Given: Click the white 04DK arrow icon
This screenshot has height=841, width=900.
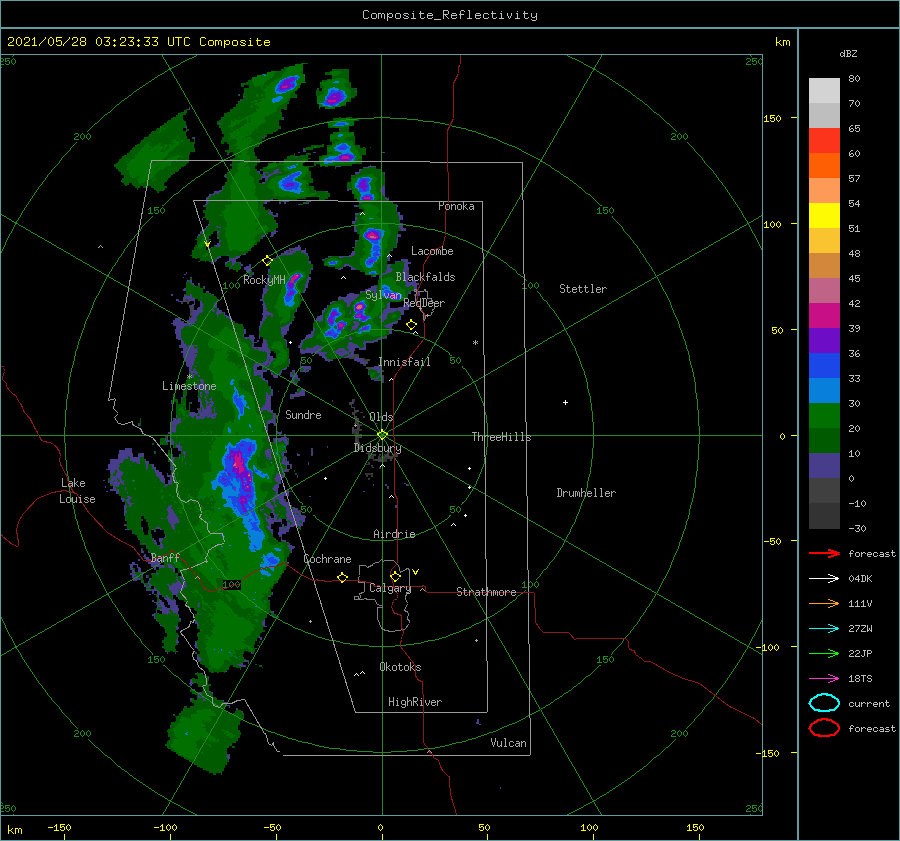Looking at the screenshot, I should (824, 579).
